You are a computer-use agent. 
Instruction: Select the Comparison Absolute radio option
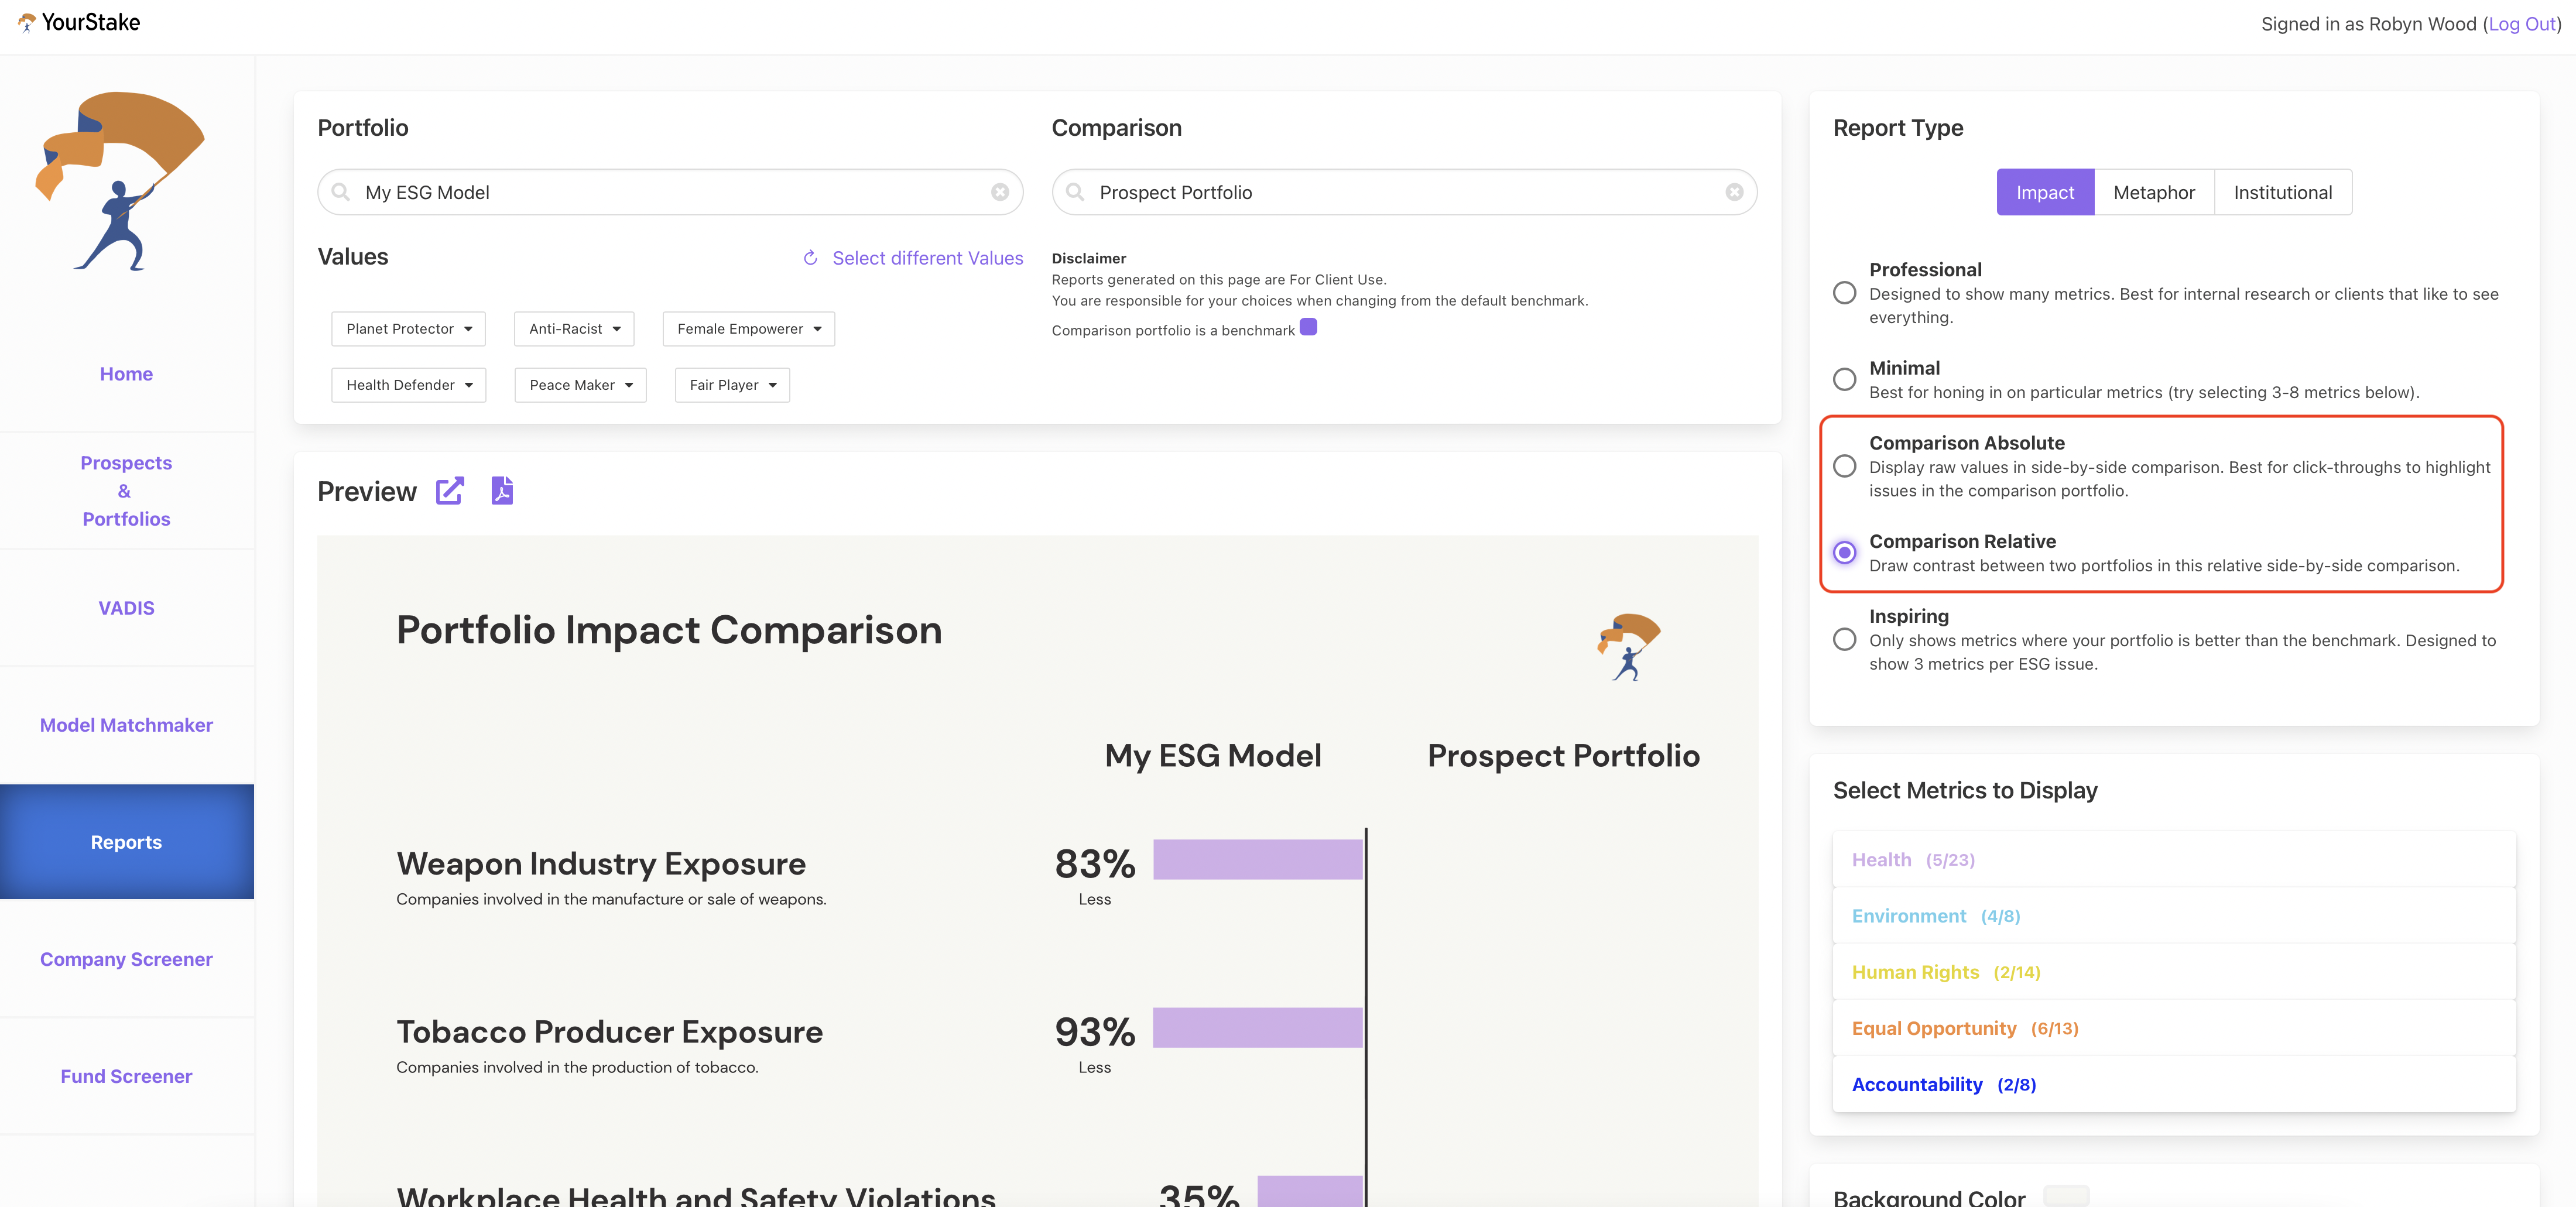click(1844, 466)
